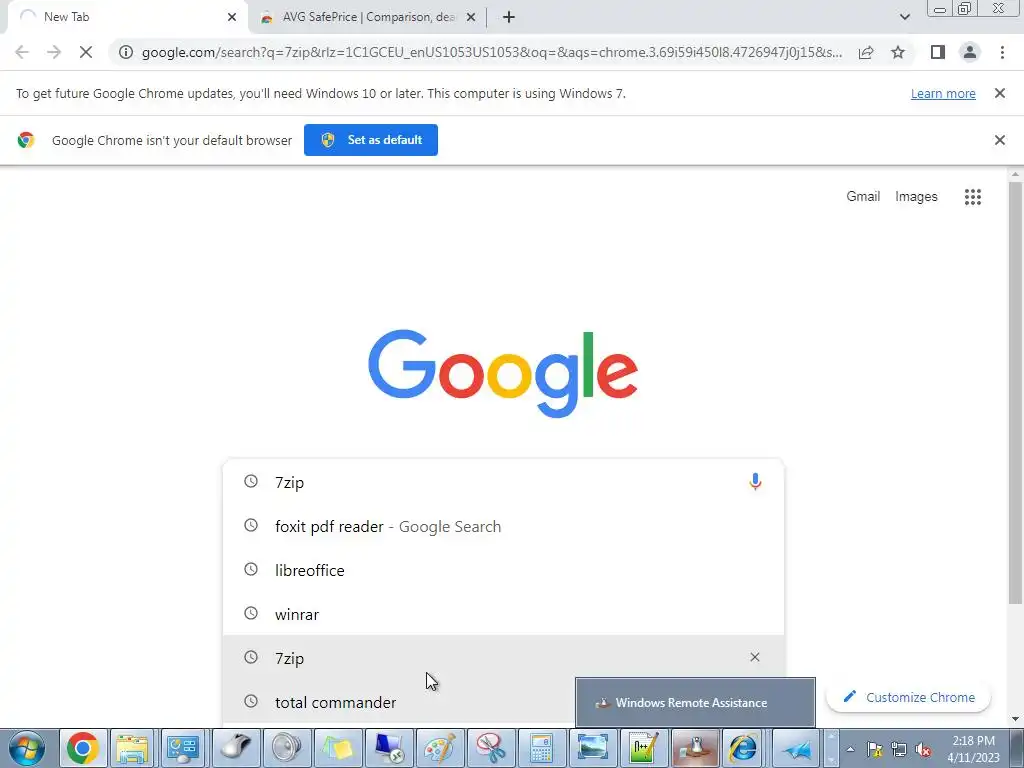Screen dimensions: 1024x768
Task: Open Calculator from the taskbar
Action: click(x=542, y=748)
